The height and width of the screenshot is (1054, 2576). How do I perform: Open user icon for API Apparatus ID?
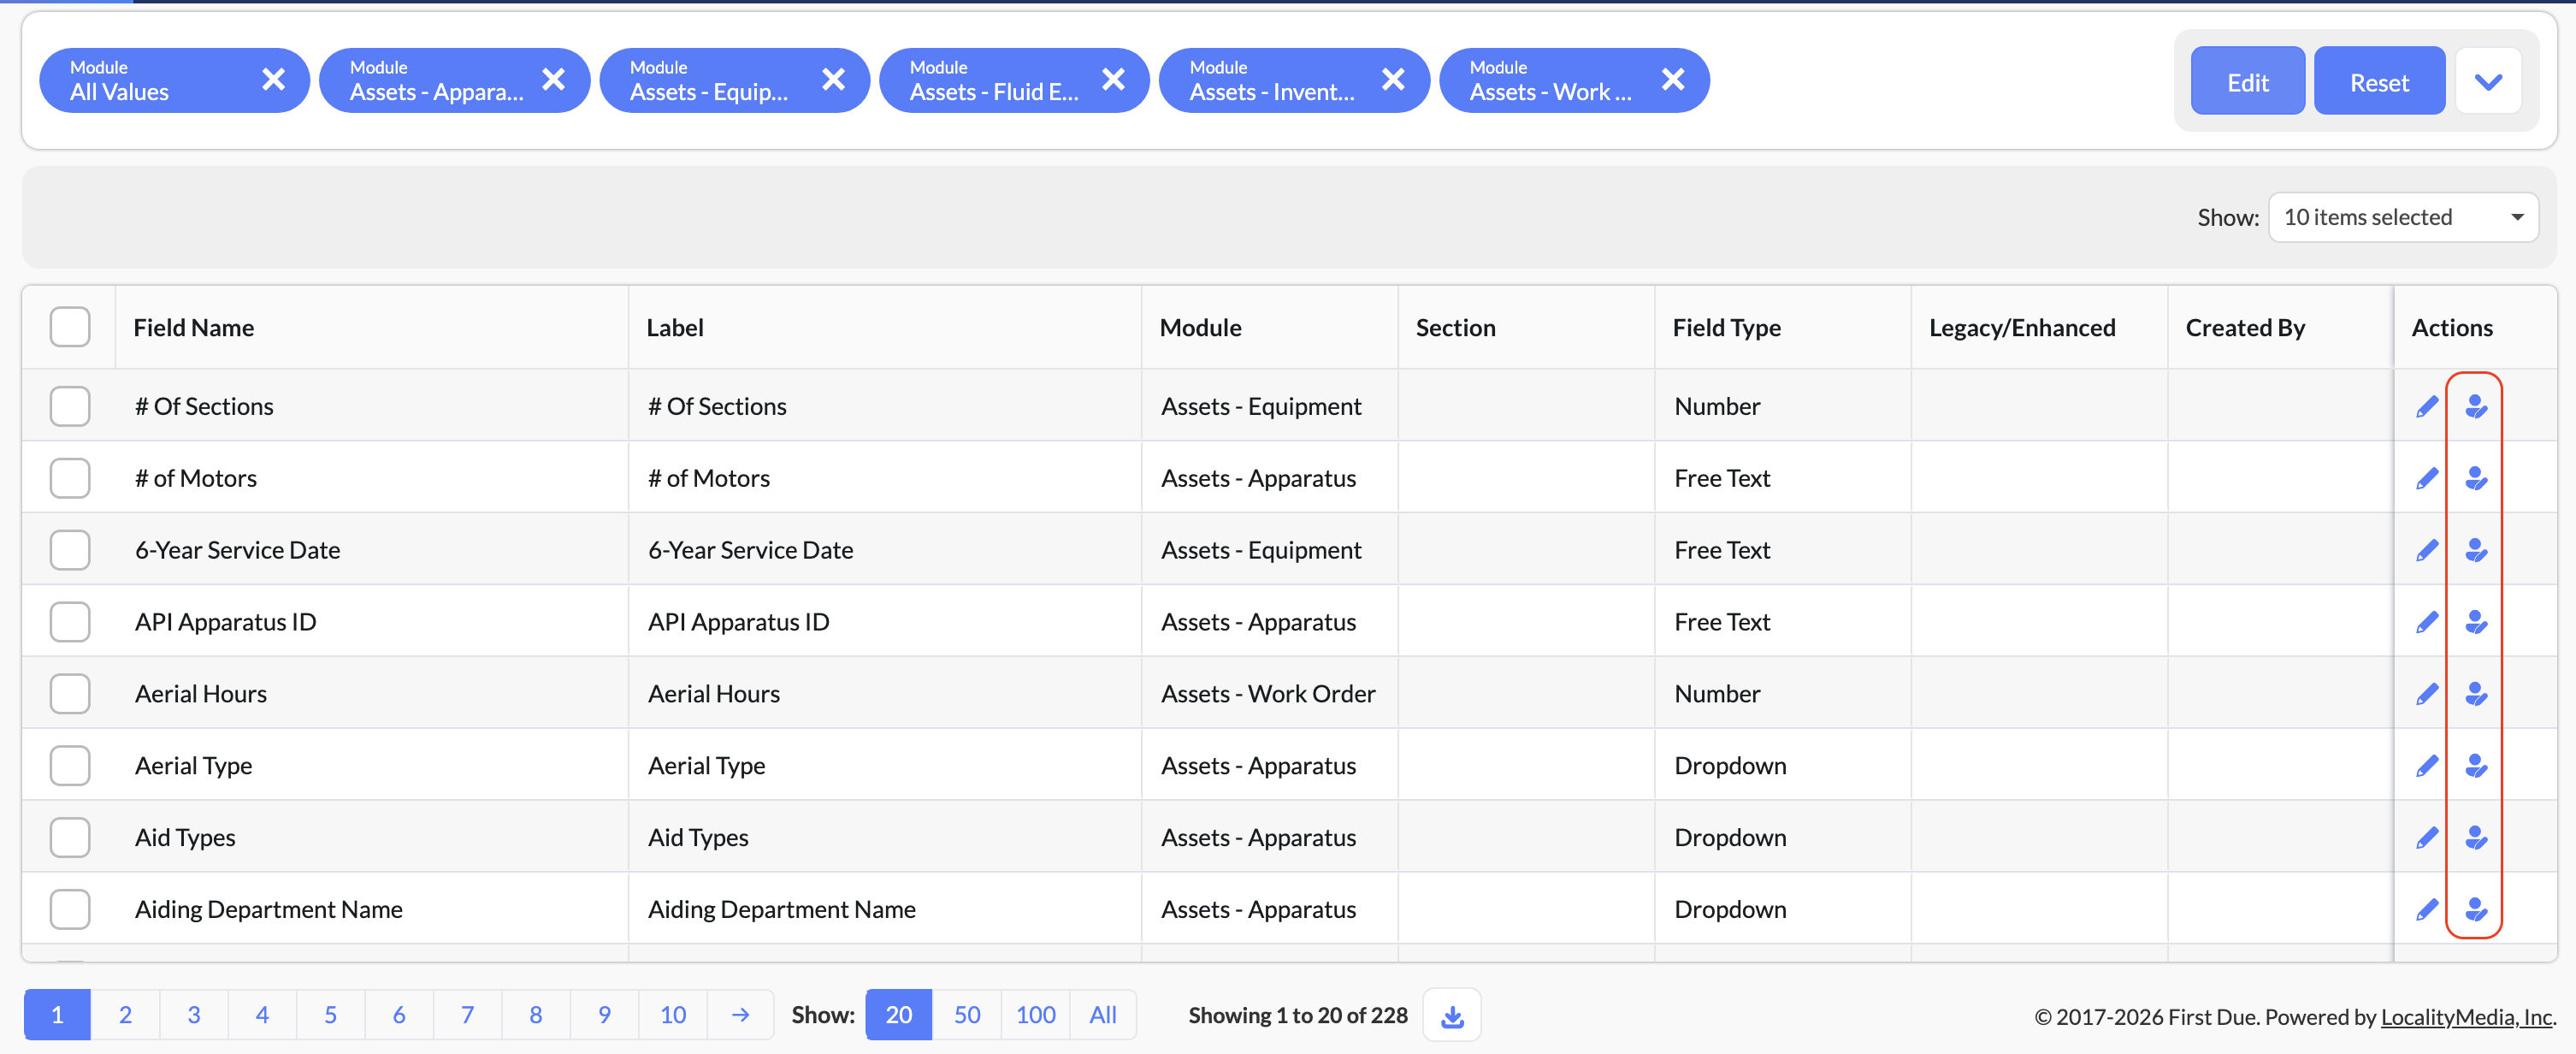[x=2476, y=622]
